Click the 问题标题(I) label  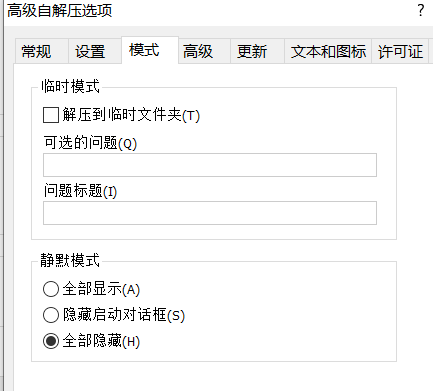[x=80, y=191]
